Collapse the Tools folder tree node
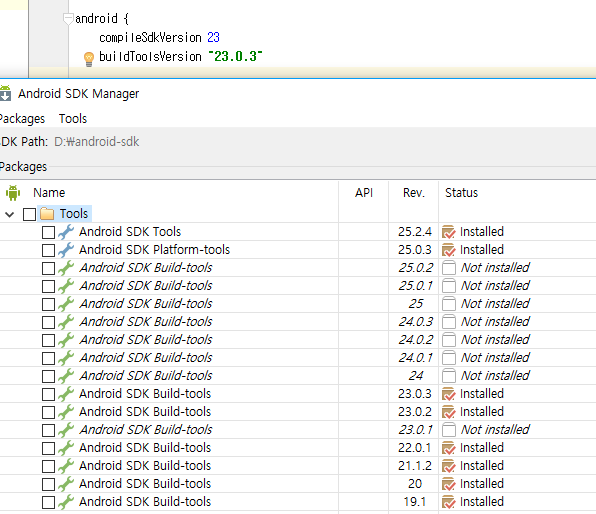Viewport: 596px width, 514px height. (10, 214)
